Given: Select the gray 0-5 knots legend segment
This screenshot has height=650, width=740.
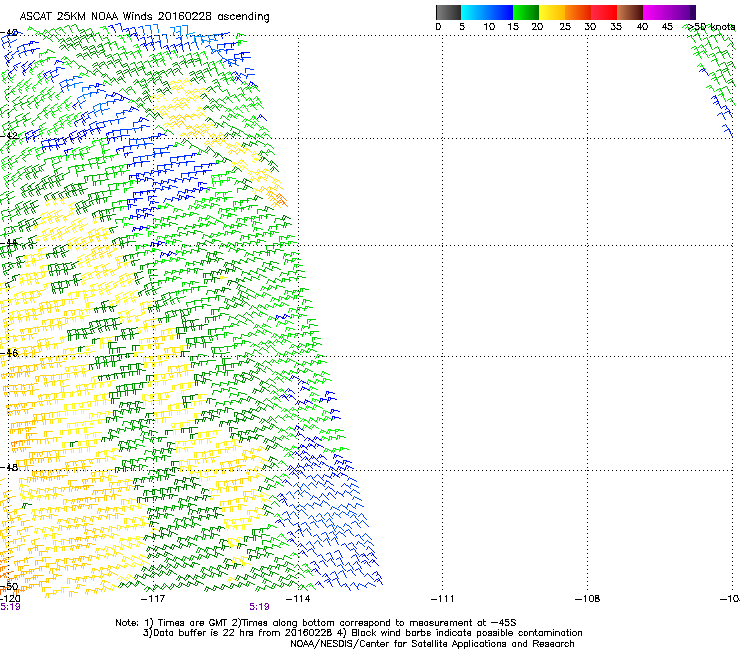Looking at the screenshot, I should click(448, 12).
